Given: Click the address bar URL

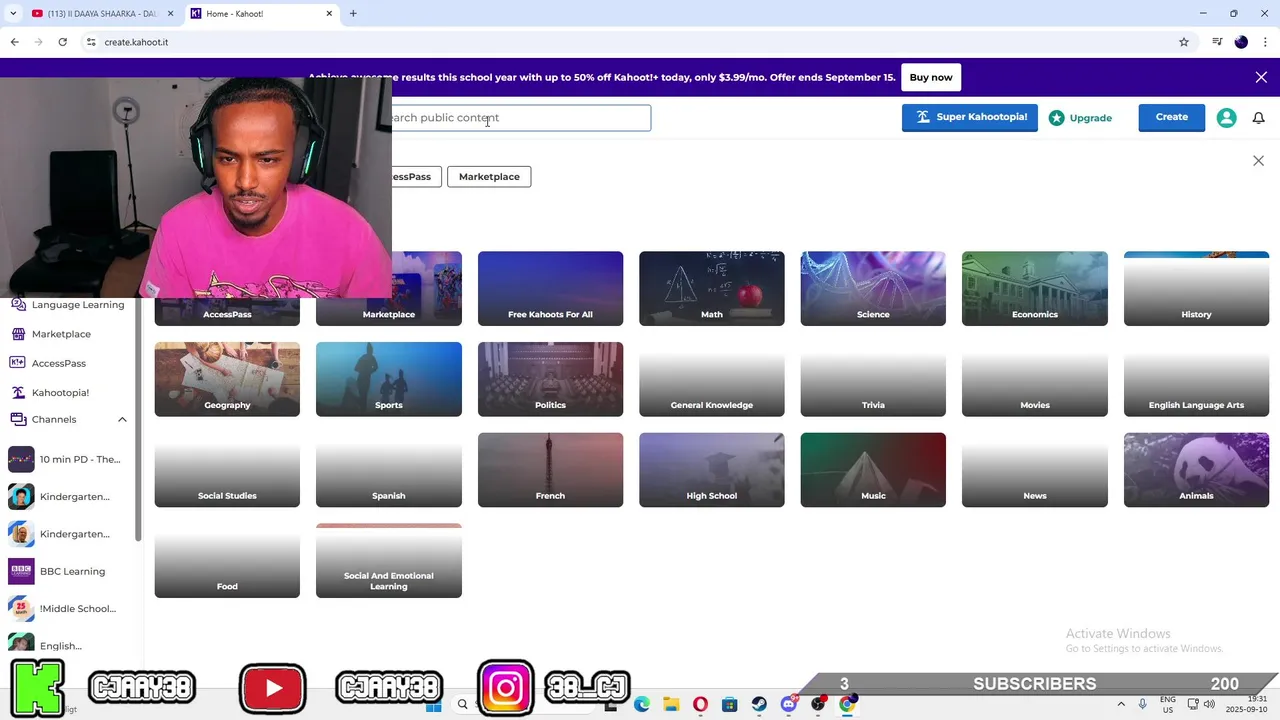Looking at the screenshot, I should pyautogui.click(x=136, y=42).
